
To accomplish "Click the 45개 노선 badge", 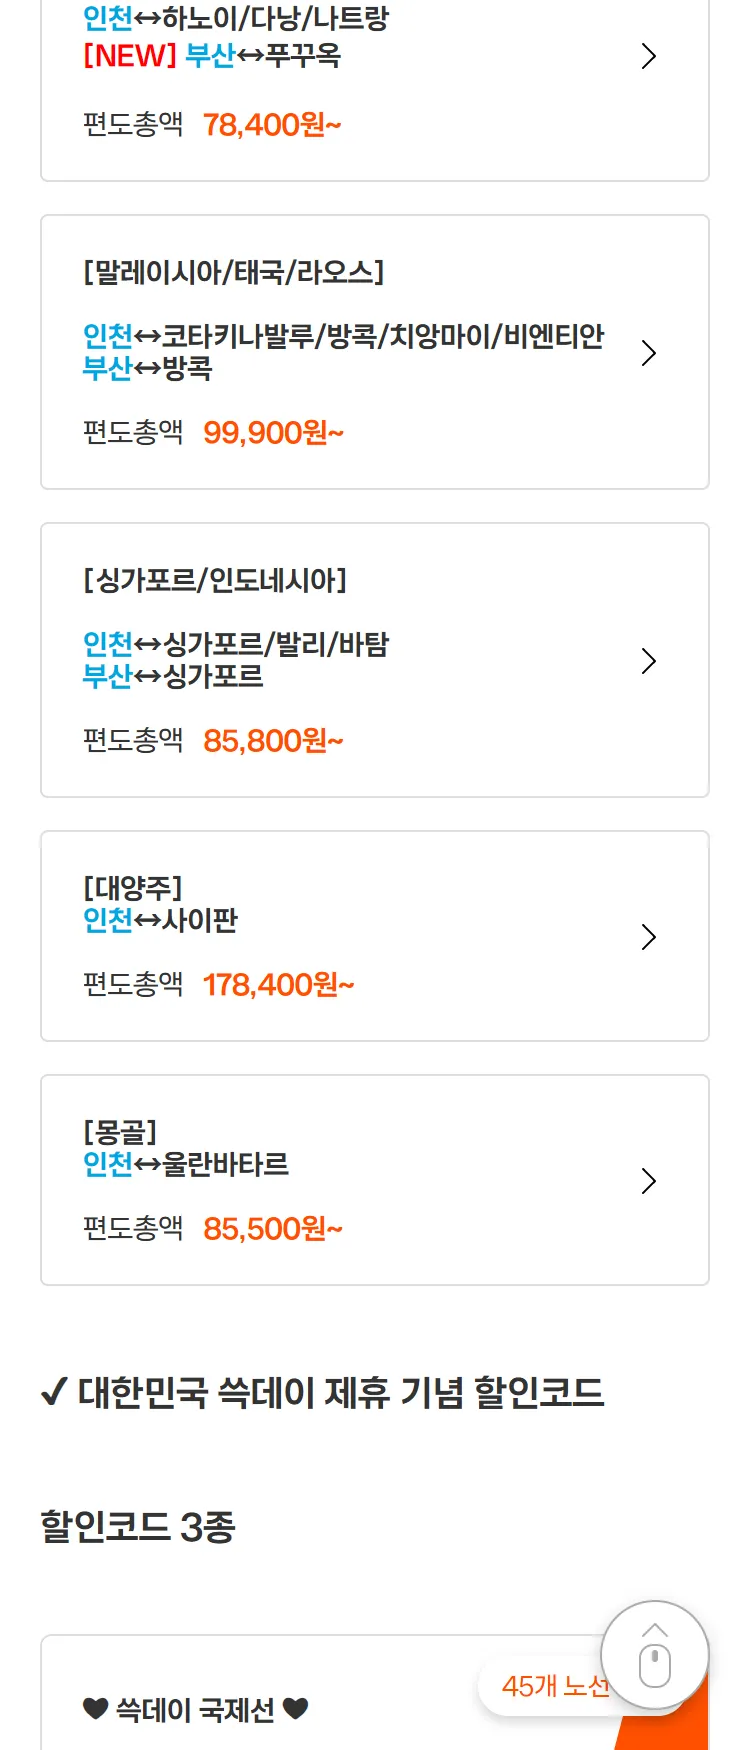I will pyautogui.click(x=553, y=1686).
